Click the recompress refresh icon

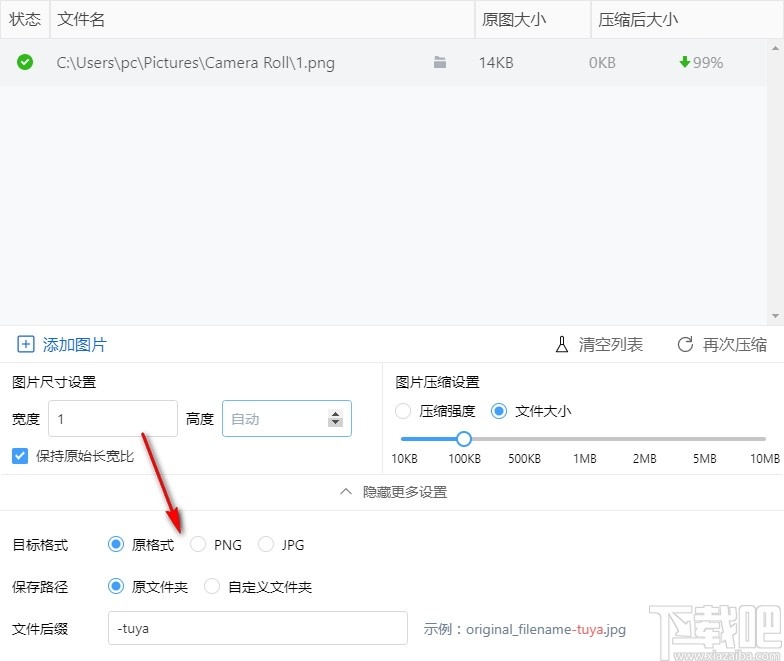coord(685,344)
